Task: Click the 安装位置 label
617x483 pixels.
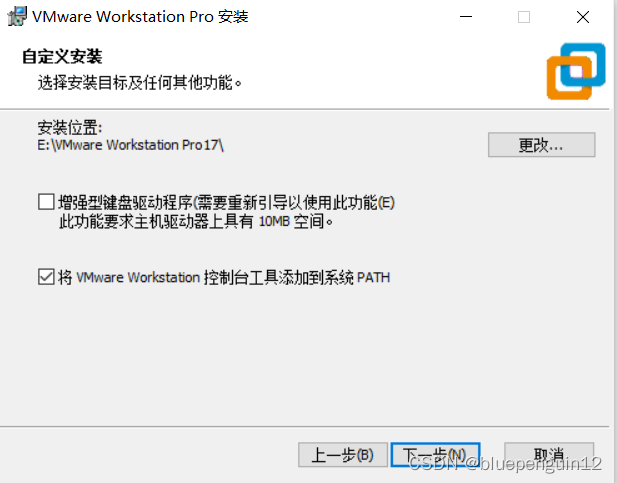Action: click(70, 128)
